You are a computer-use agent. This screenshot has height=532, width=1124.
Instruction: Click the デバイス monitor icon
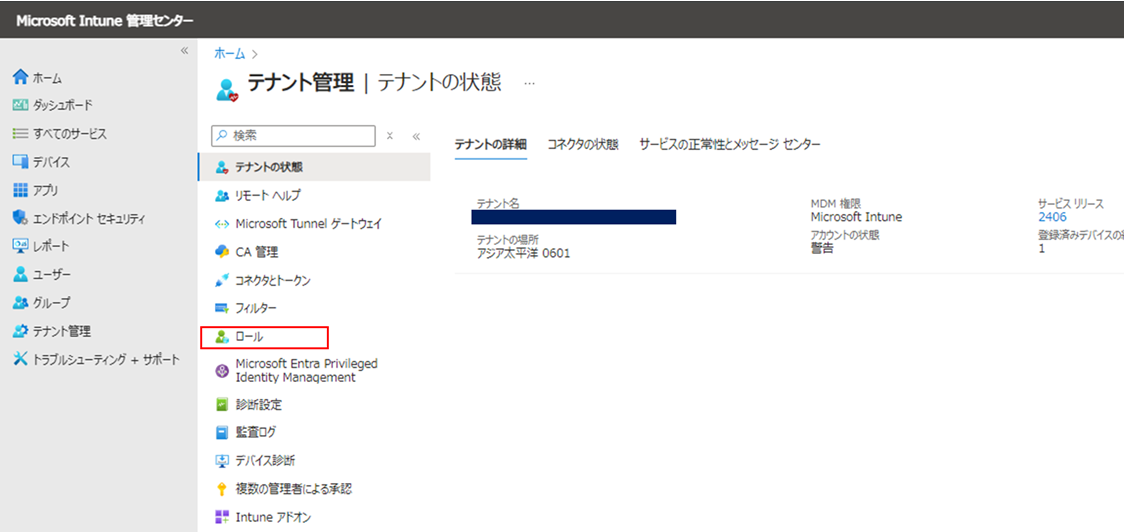(21, 162)
